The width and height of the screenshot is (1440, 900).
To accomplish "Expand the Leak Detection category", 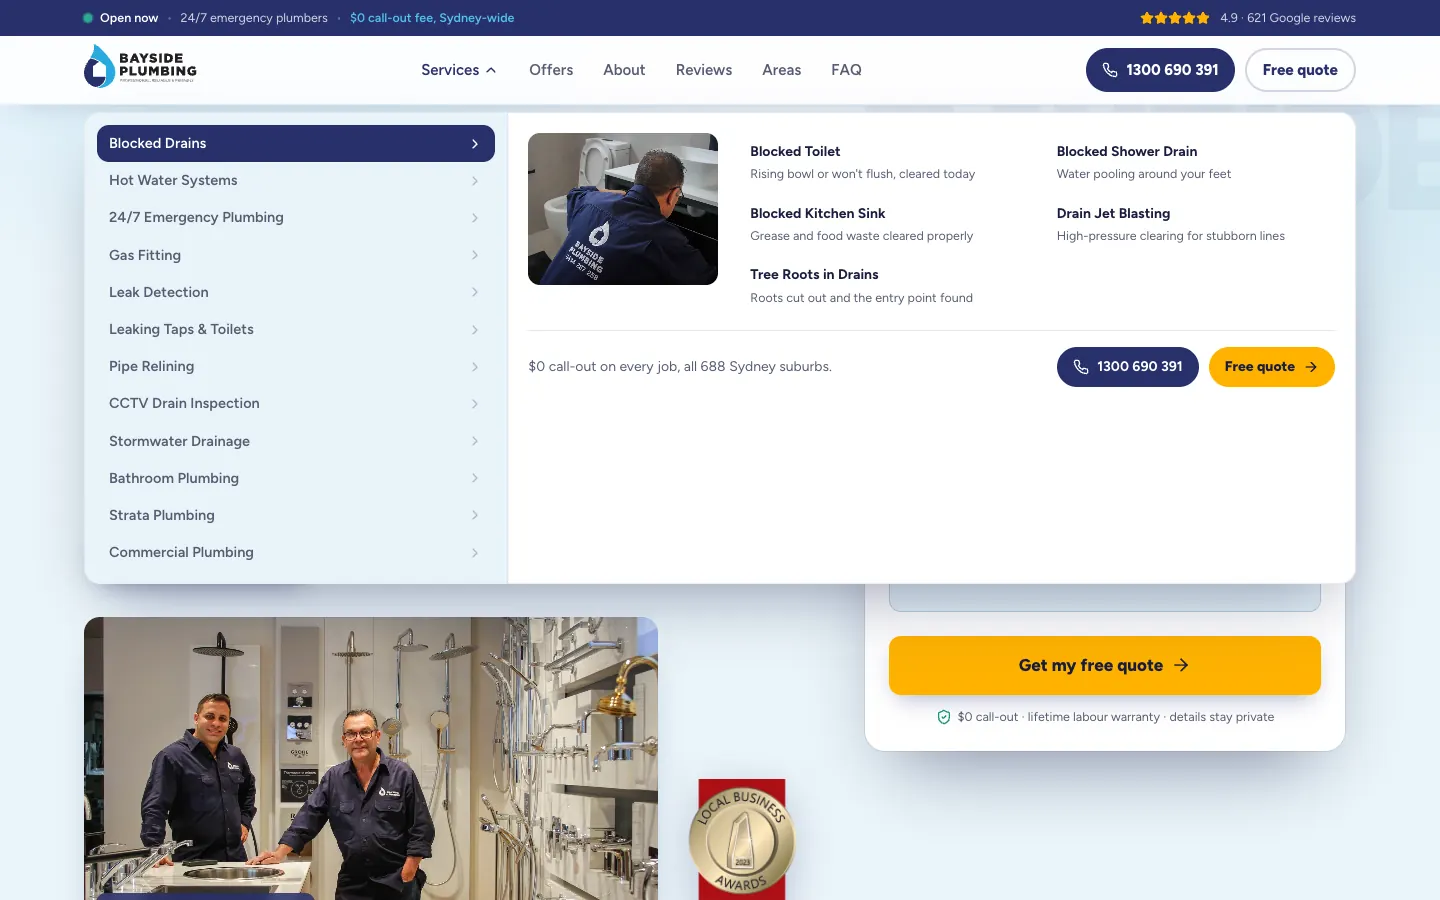I will (296, 292).
